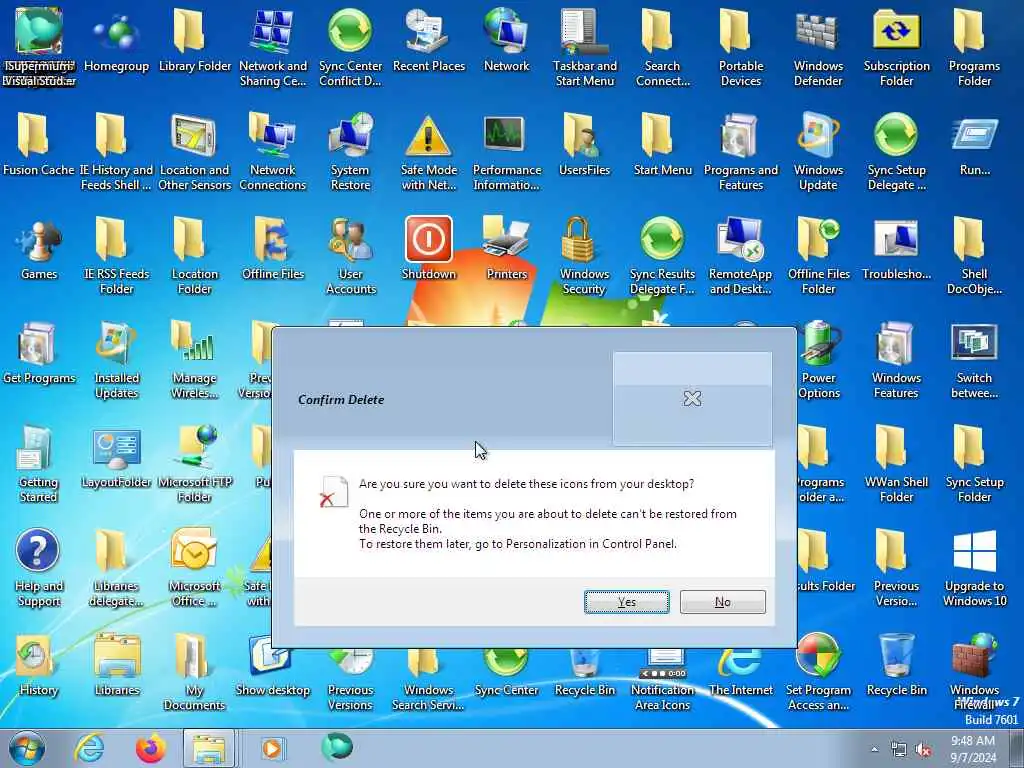Select Network and Sharing Center icon
The image size is (1024, 768).
273,49
